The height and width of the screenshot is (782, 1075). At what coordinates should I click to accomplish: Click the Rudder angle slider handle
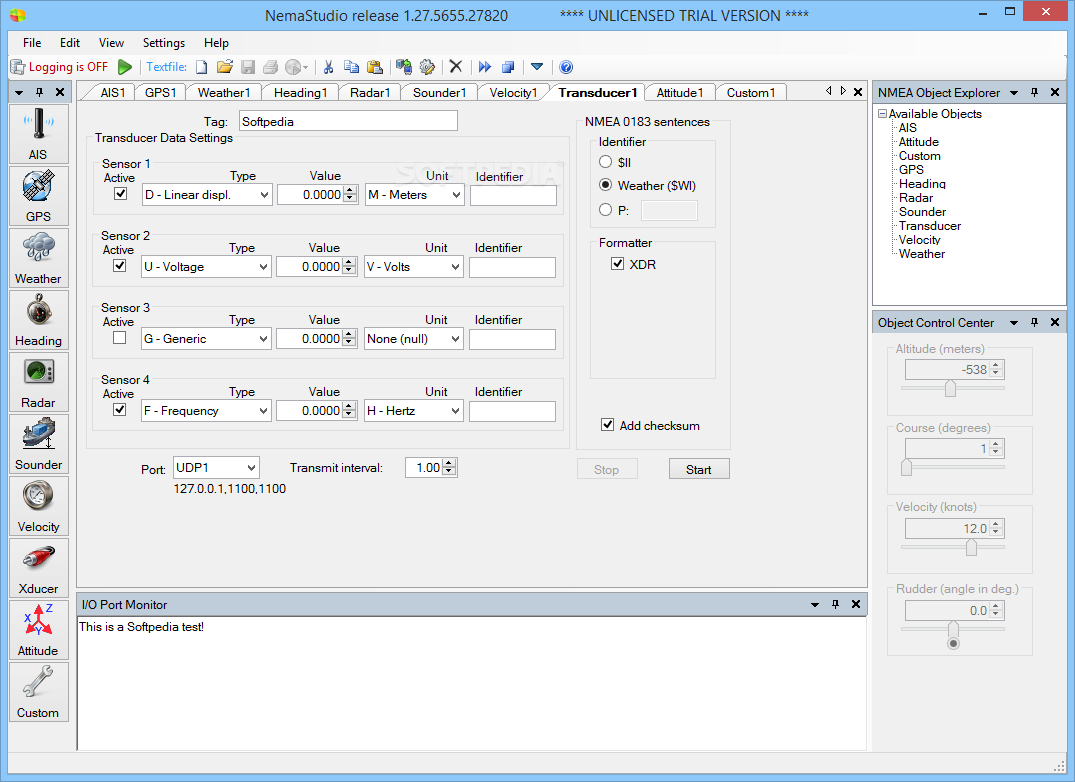pyautogui.click(x=953, y=629)
